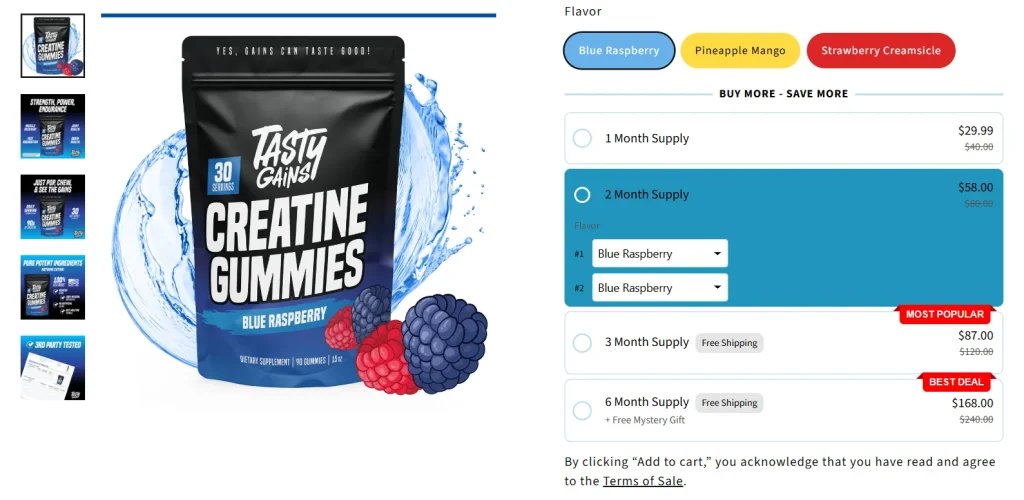The width and height of the screenshot is (1024, 500).
Task: Click the Free Shipping tag on 3 Month Supply
Action: pos(729,343)
